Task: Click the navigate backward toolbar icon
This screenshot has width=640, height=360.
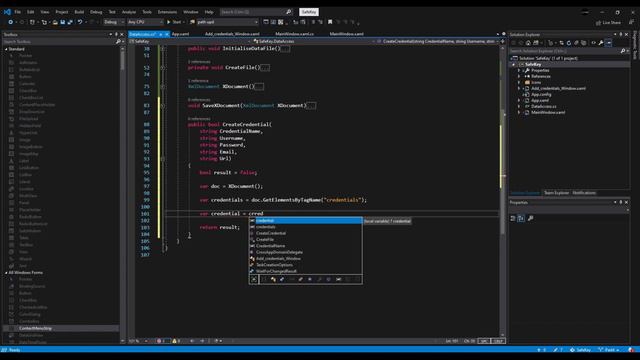Action: (11, 22)
